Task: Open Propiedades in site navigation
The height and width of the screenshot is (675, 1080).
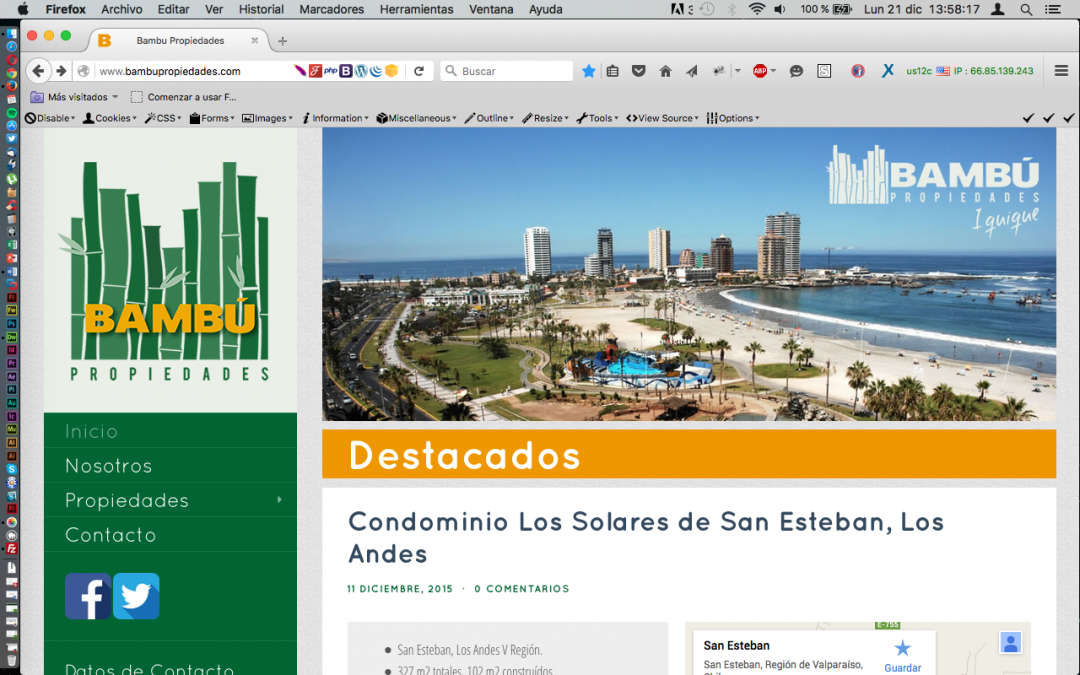Action: pos(170,500)
